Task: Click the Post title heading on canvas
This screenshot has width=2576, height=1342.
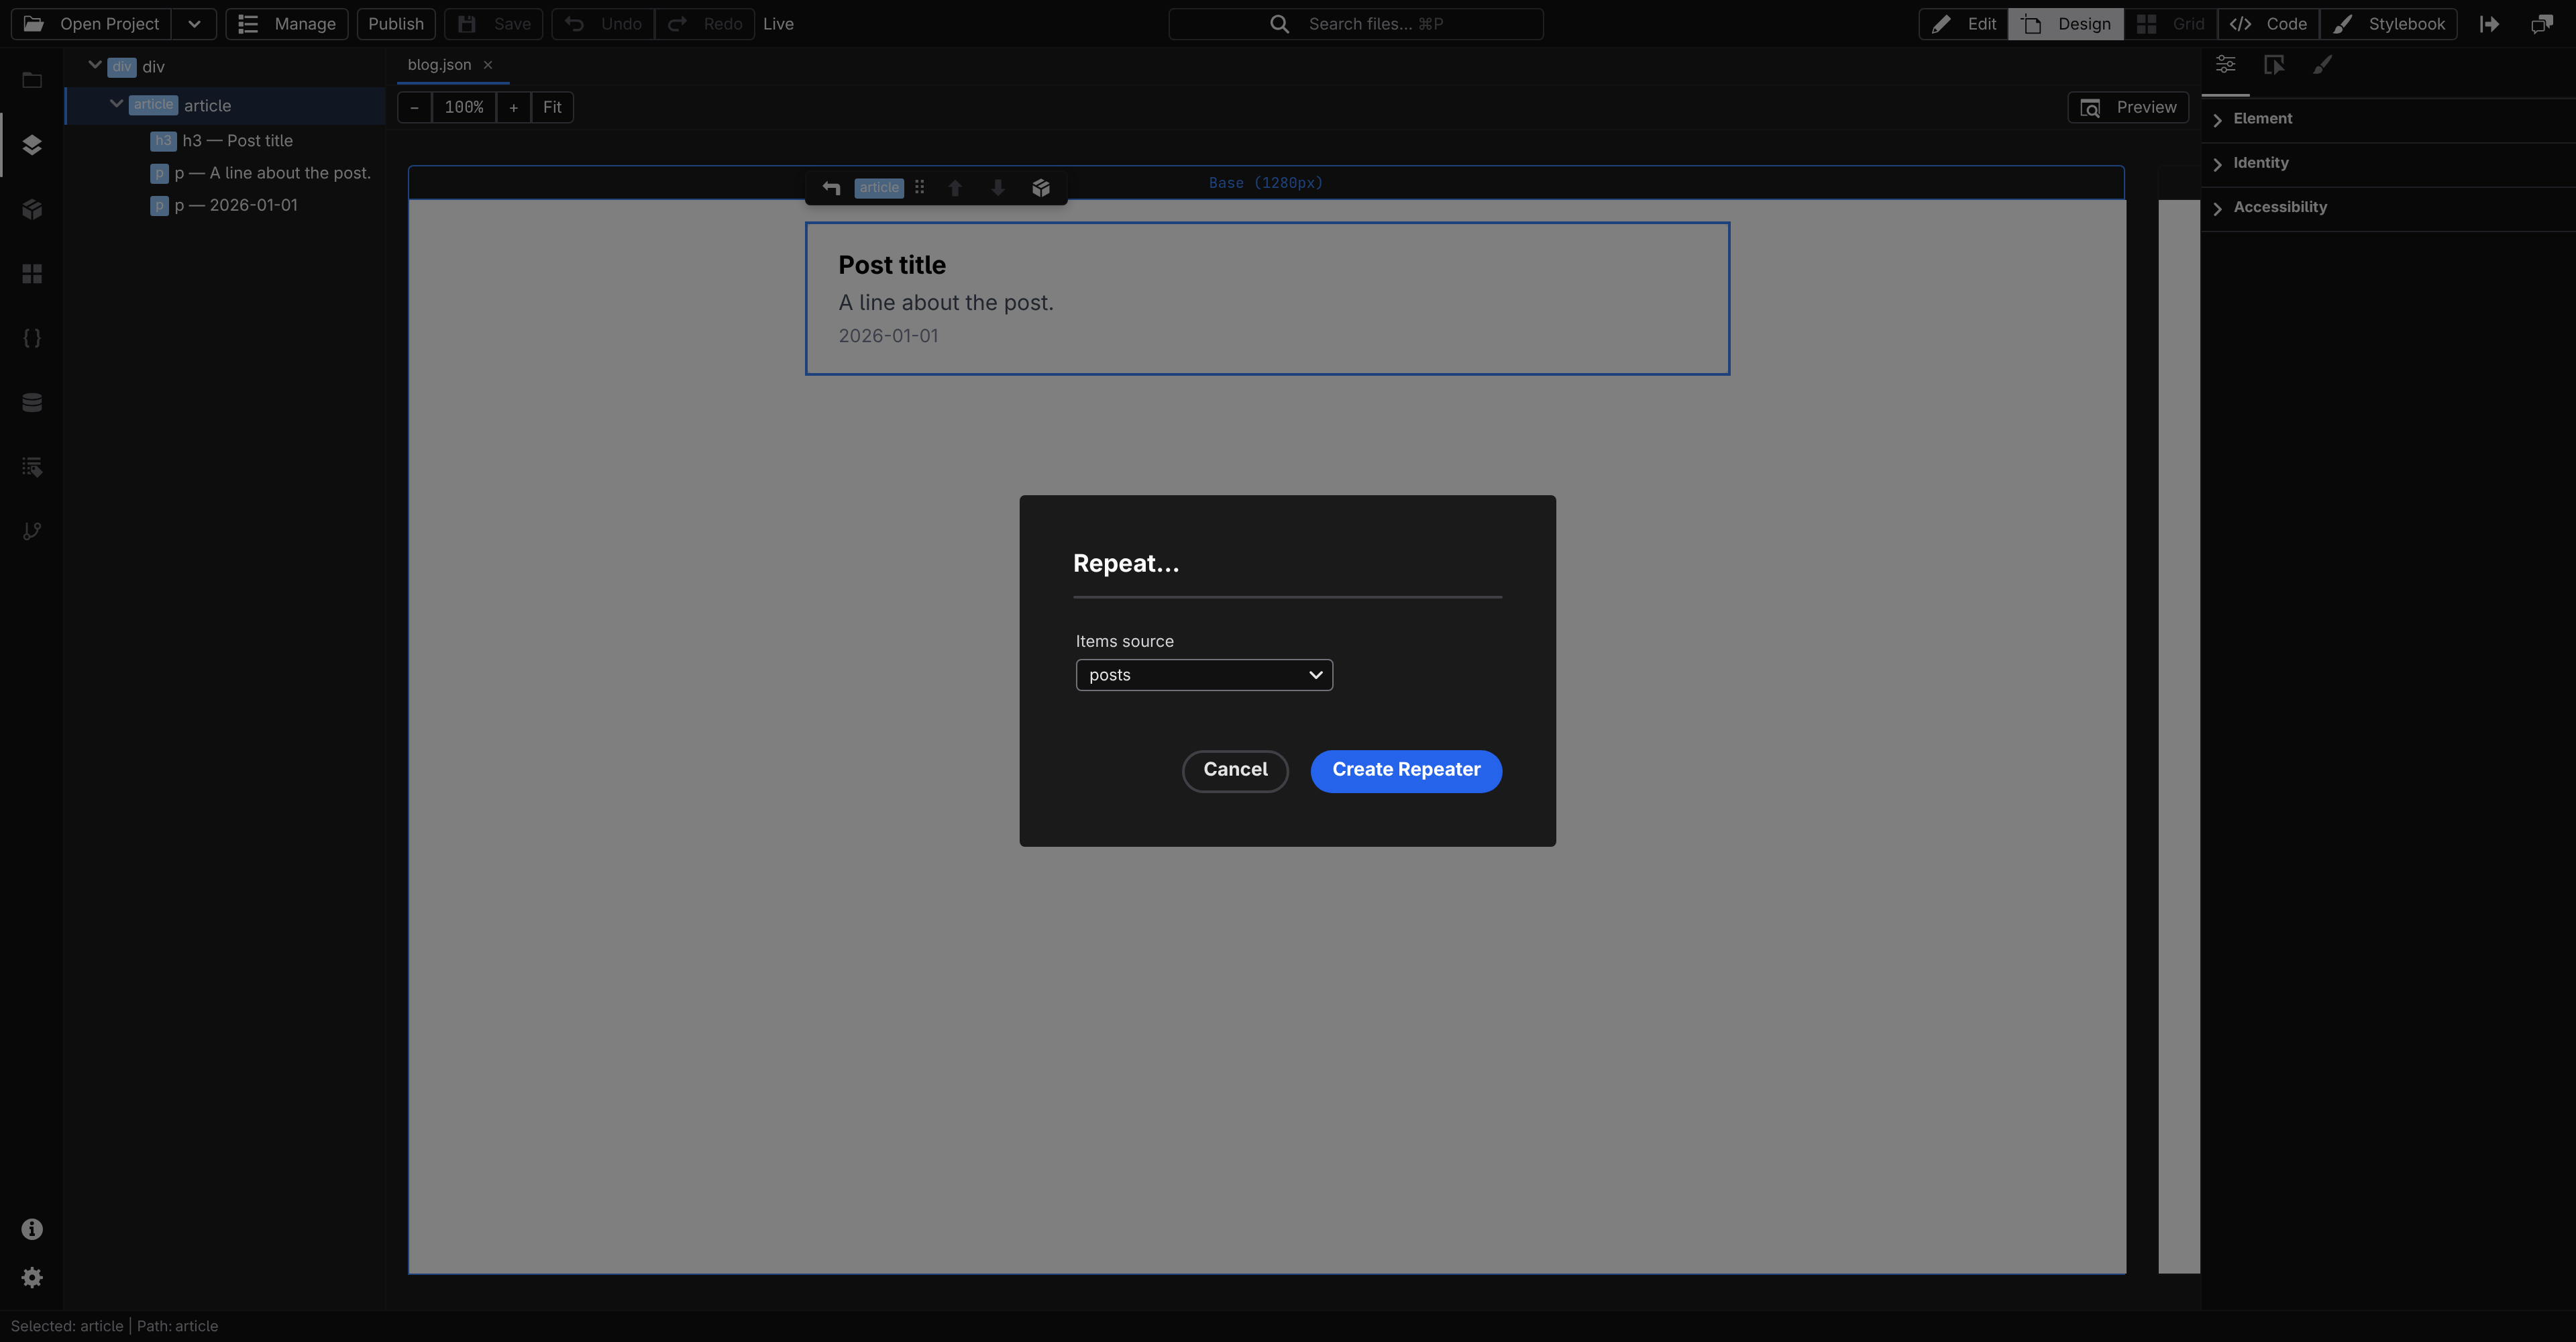Action: (x=892, y=265)
